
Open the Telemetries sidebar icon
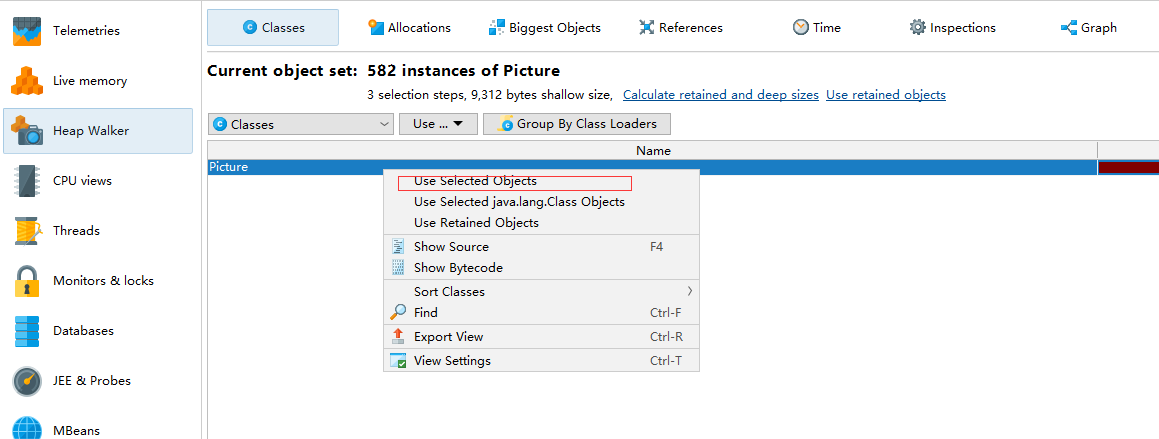pyautogui.click(x=27, y=30)
